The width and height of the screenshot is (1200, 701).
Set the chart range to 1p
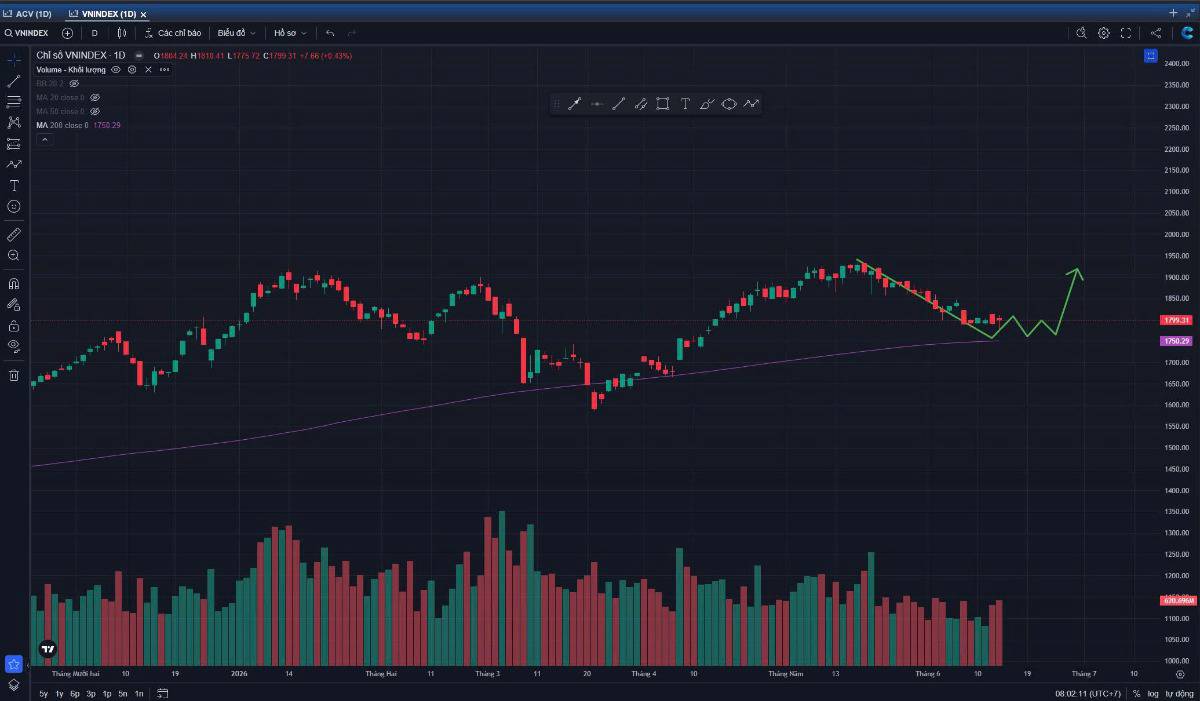point(107,693)
